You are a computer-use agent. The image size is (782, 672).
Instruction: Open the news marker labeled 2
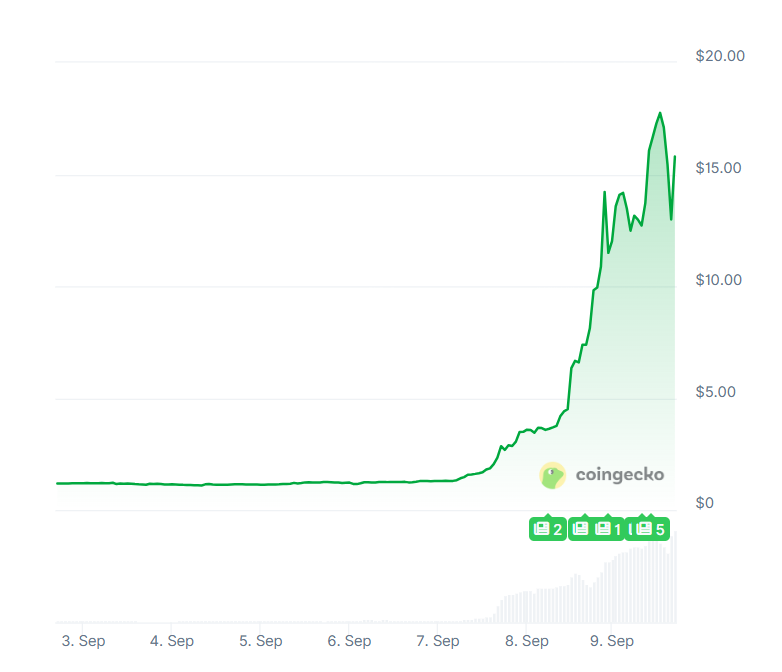(548, 529)
